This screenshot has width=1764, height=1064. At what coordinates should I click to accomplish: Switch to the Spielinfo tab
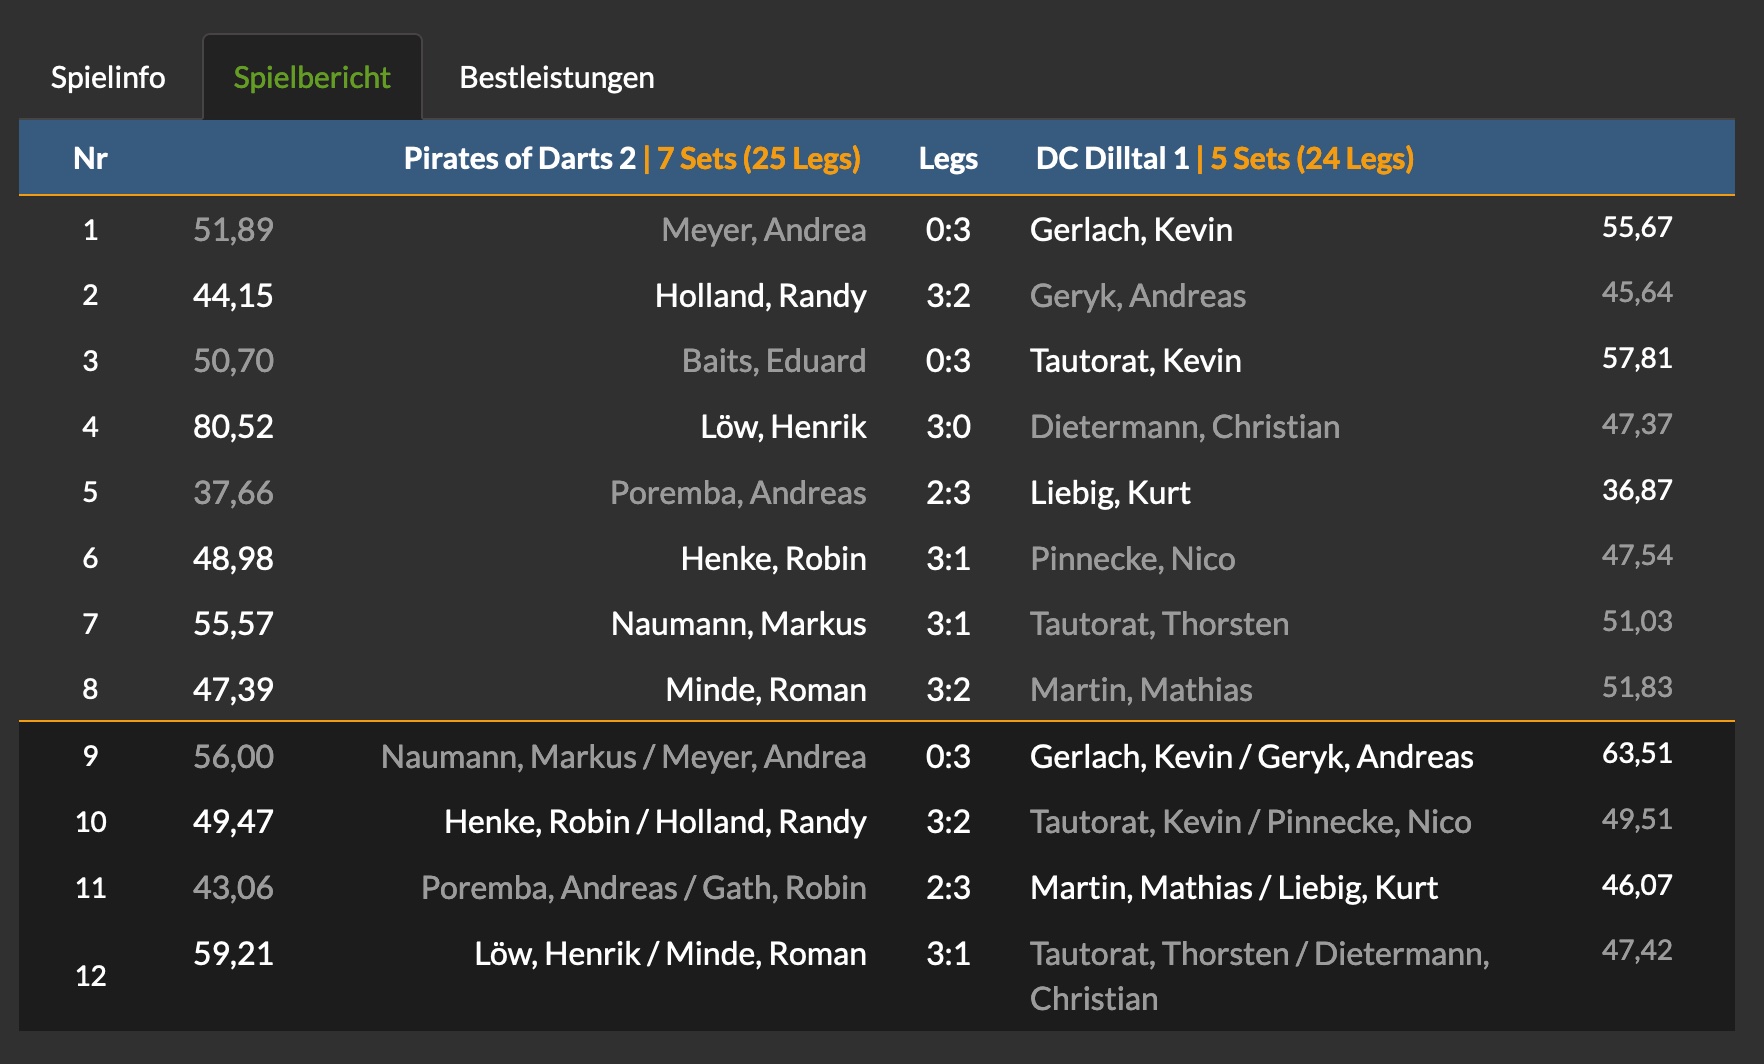[108, 77]
